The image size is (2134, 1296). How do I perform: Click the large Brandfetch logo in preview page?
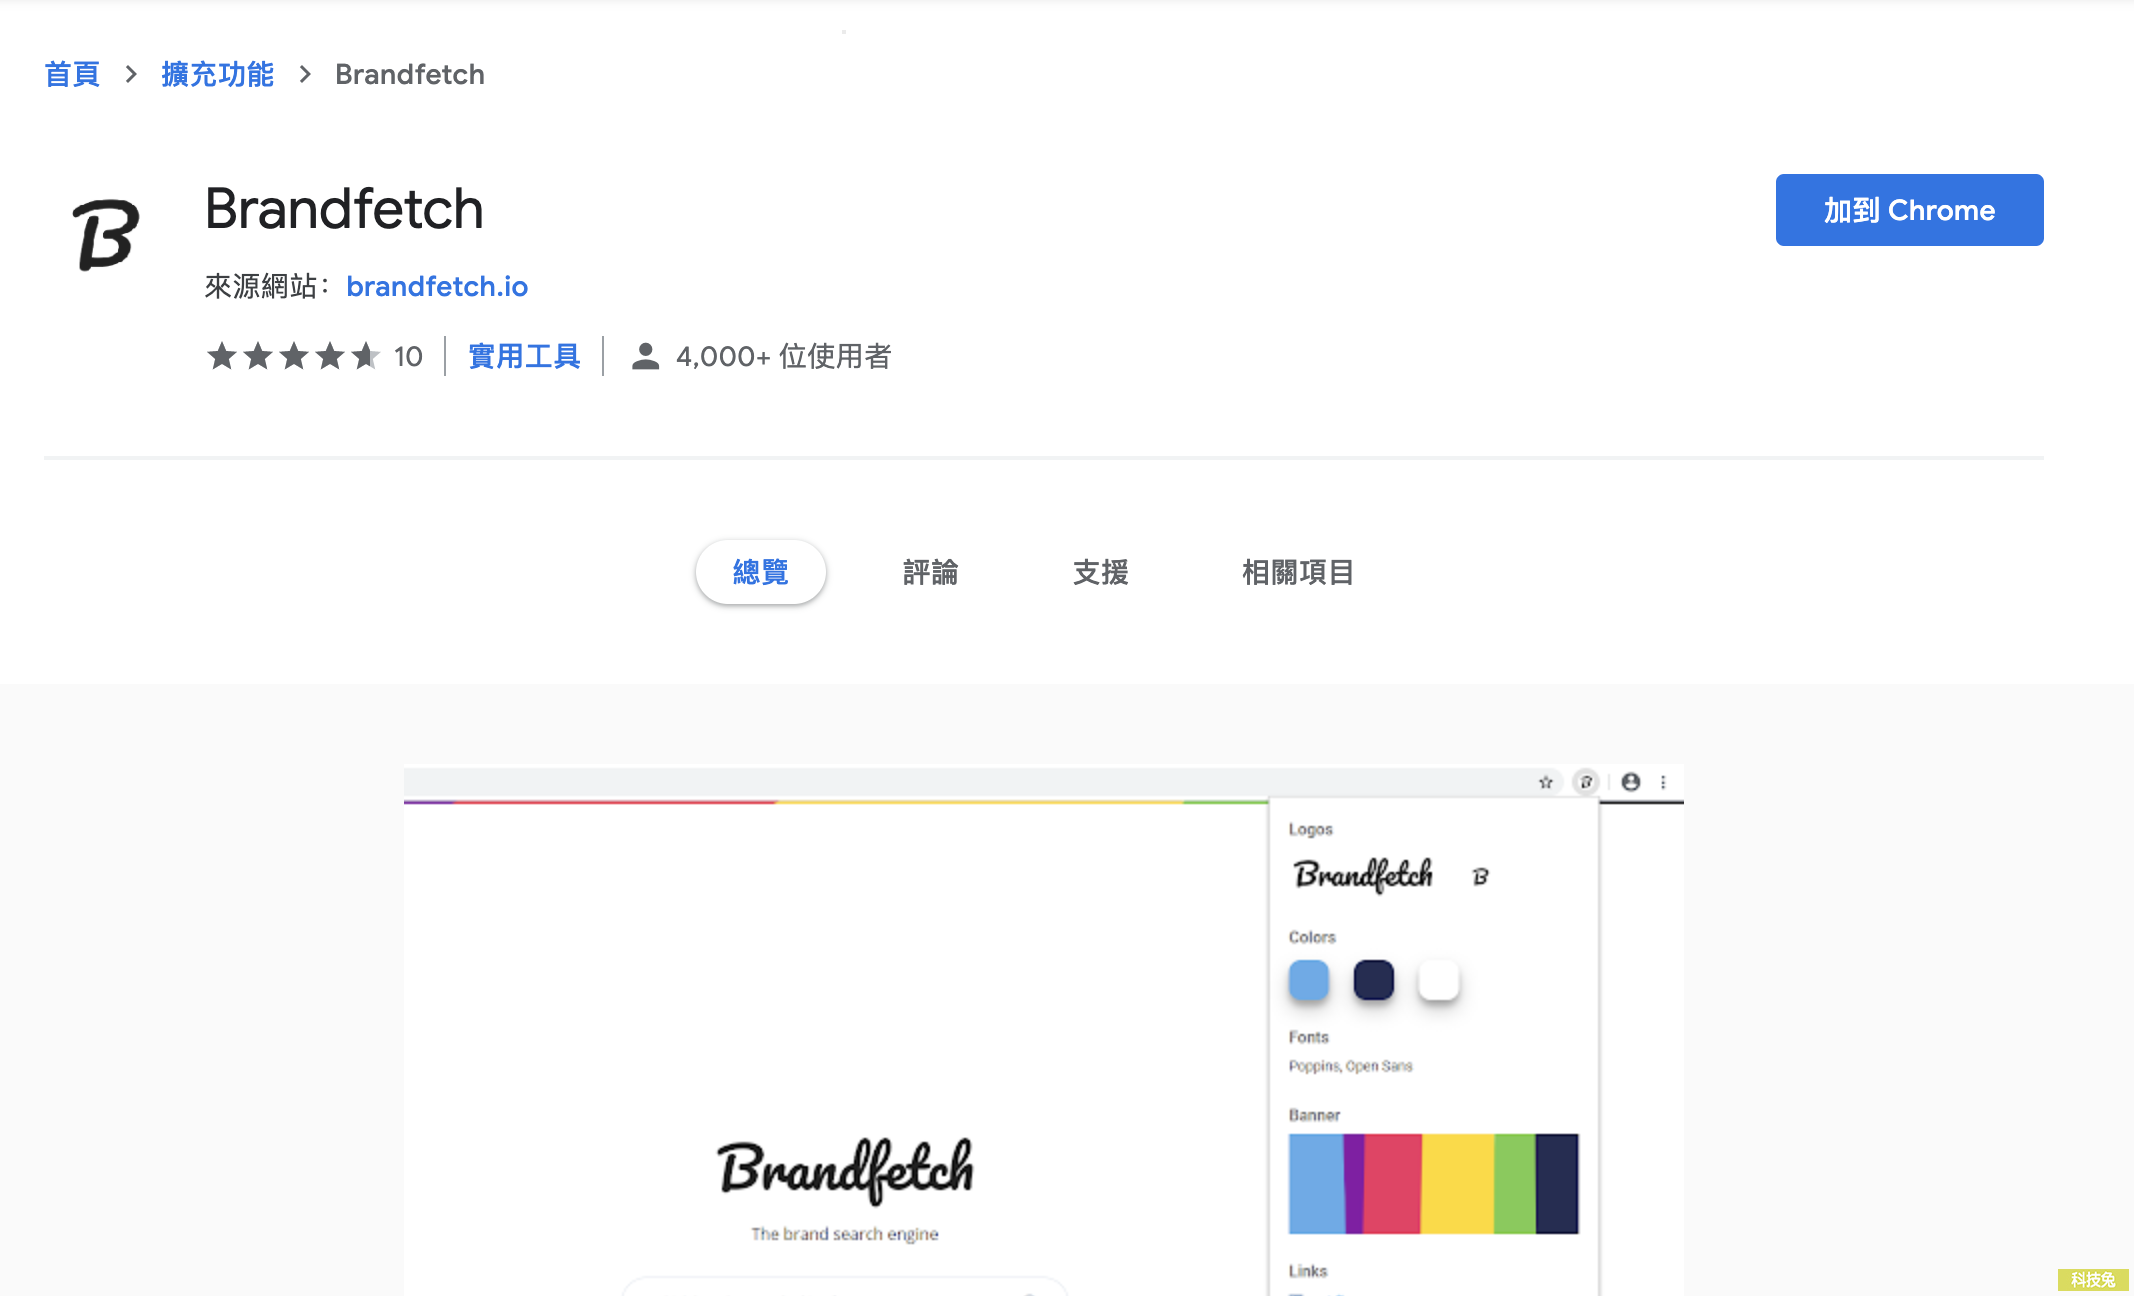(845, 1170)
